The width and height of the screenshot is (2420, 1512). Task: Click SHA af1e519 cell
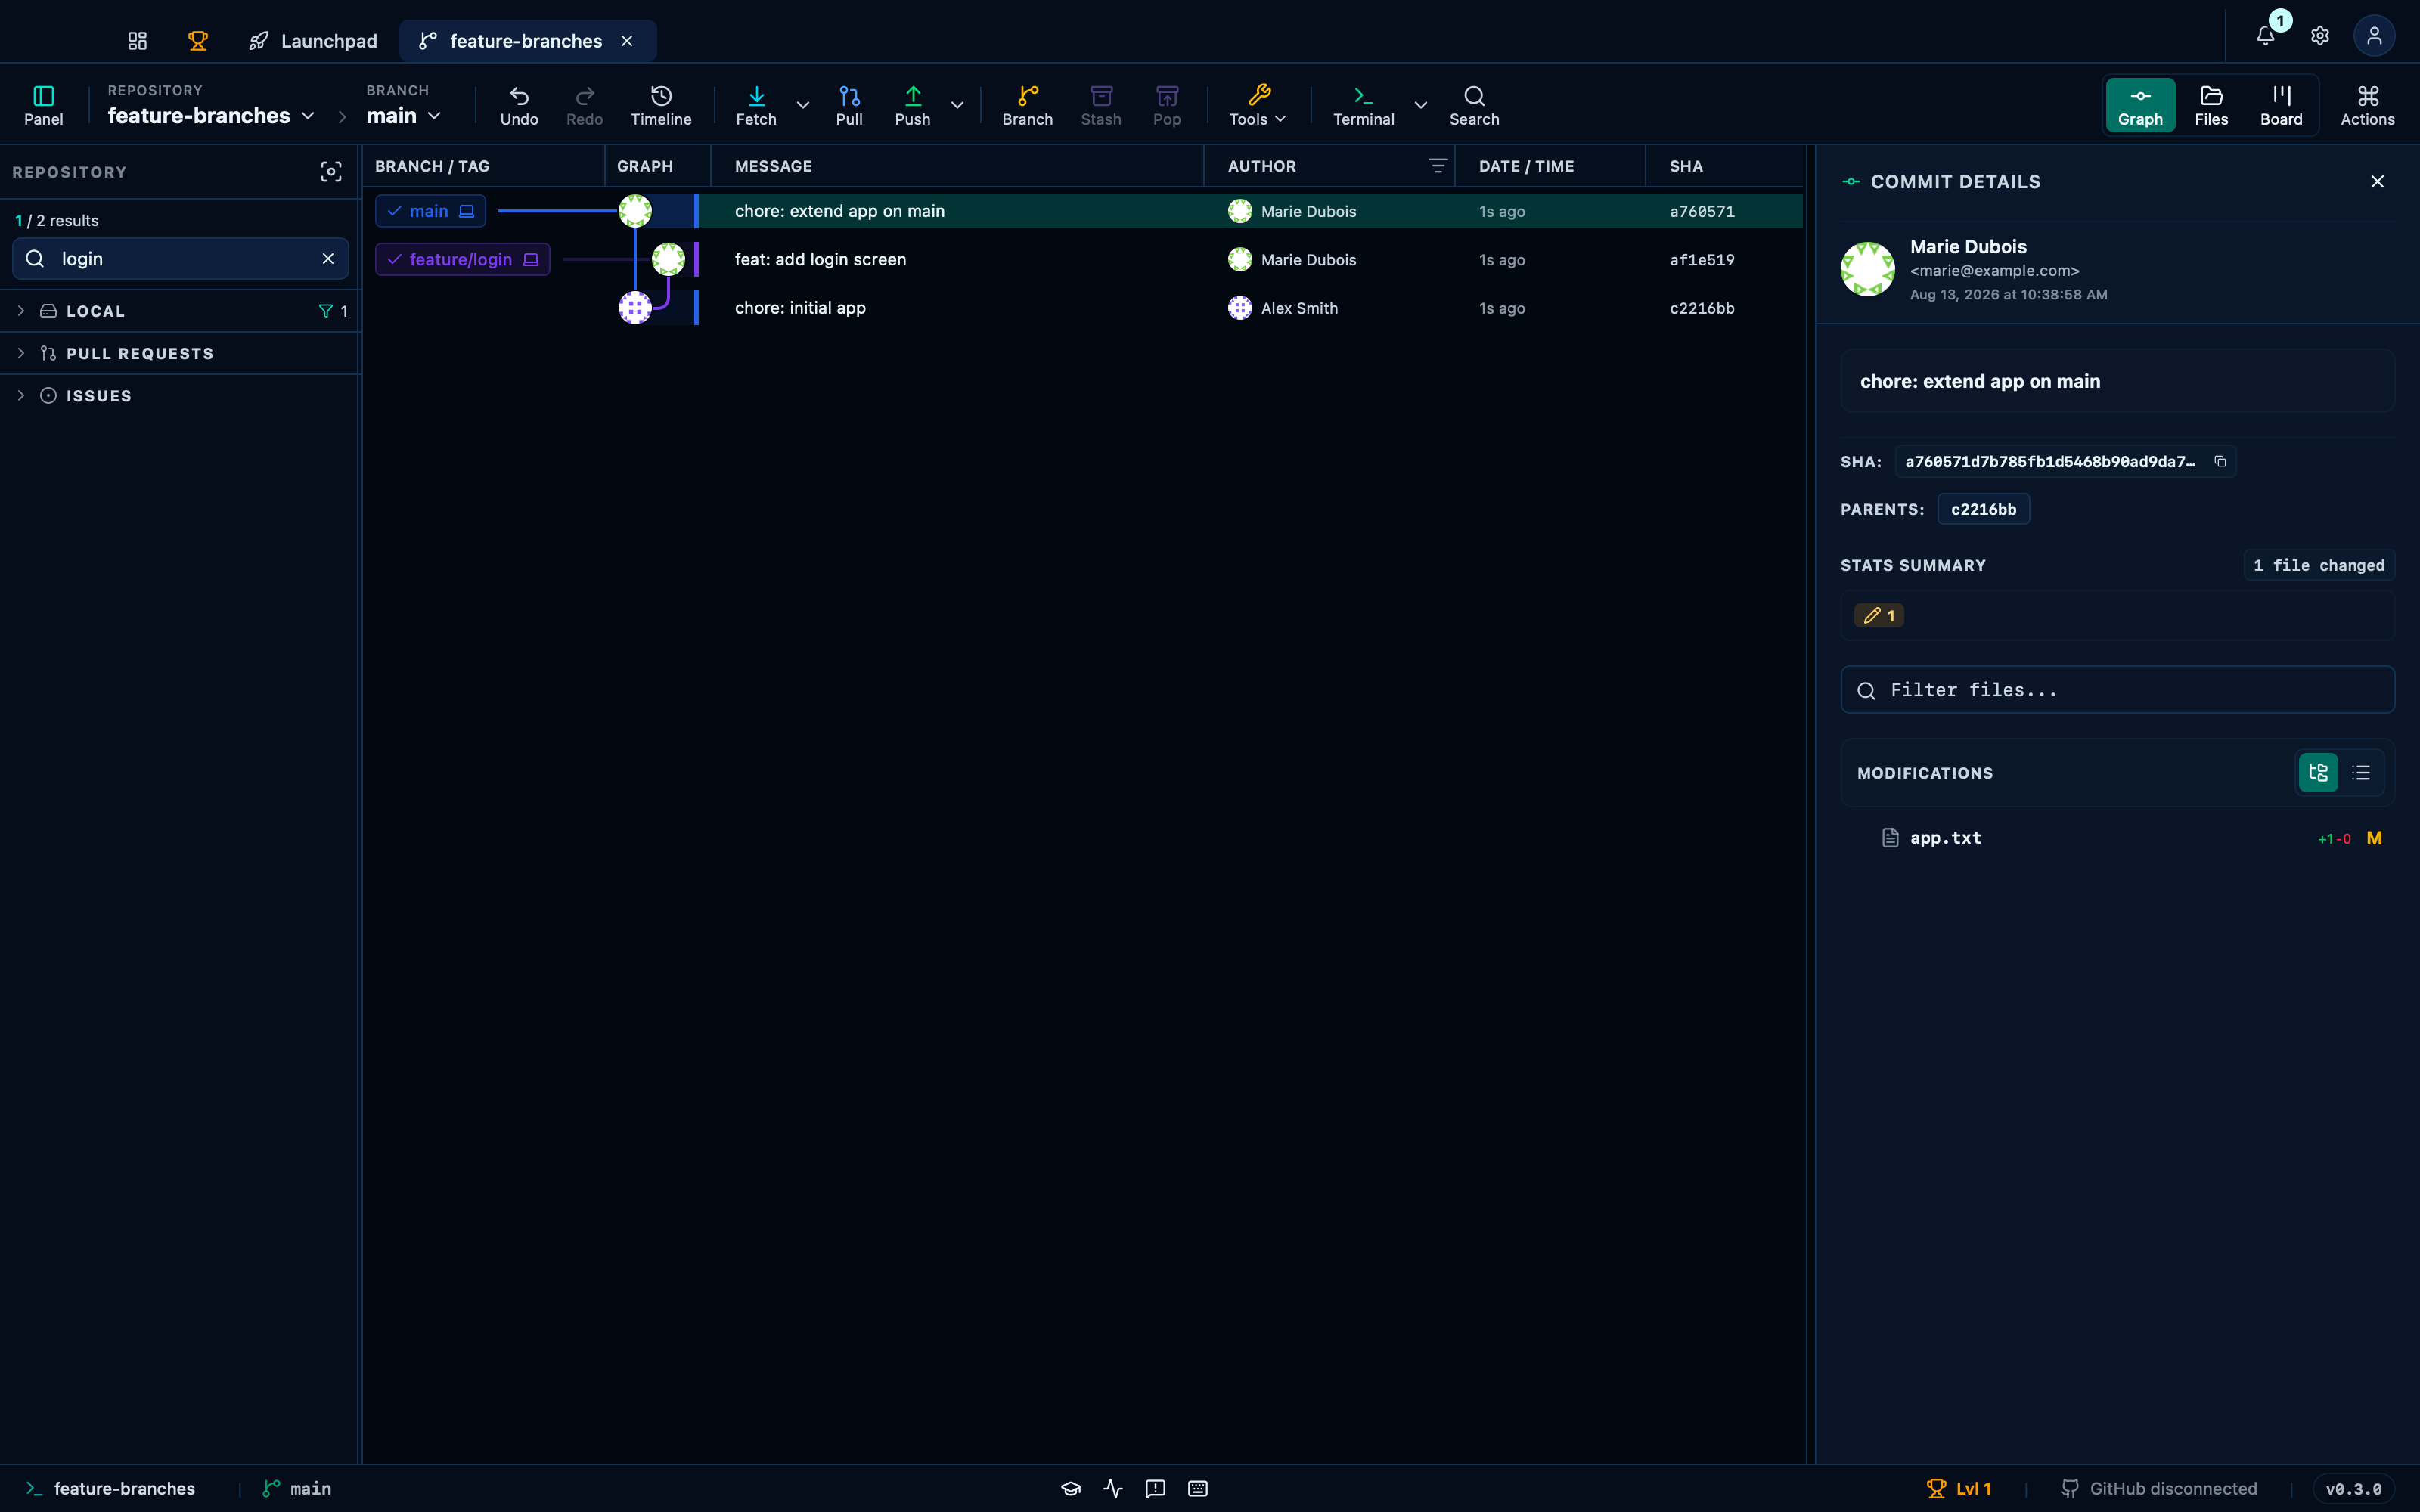point(1702,260)
